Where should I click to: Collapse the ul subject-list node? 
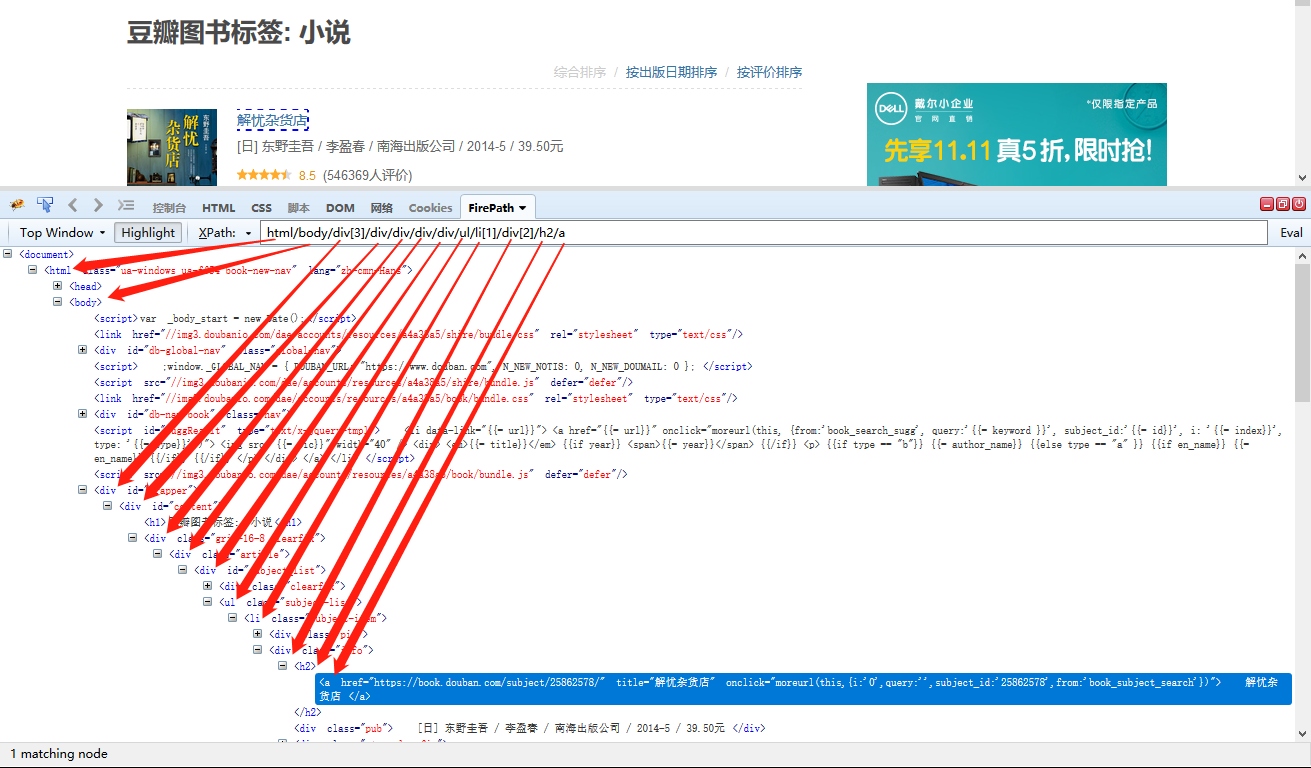coord(208,602)
